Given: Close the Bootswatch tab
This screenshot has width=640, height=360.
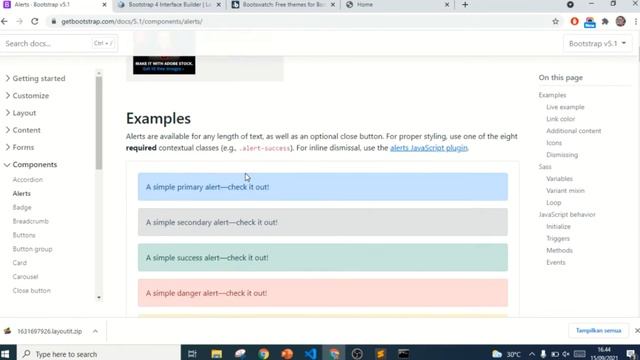Looking at the screenshot, I should [333, 5].
